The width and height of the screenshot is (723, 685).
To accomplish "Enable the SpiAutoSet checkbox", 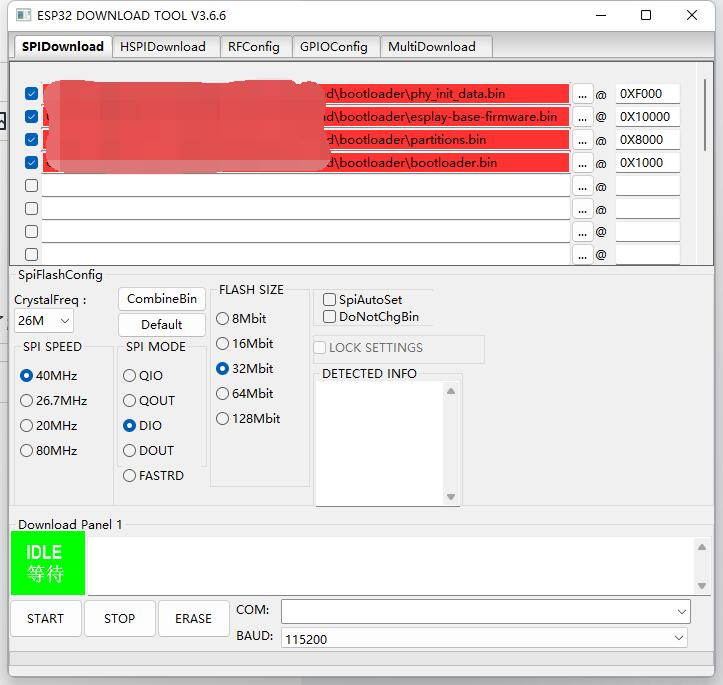I will click(330, 300).
